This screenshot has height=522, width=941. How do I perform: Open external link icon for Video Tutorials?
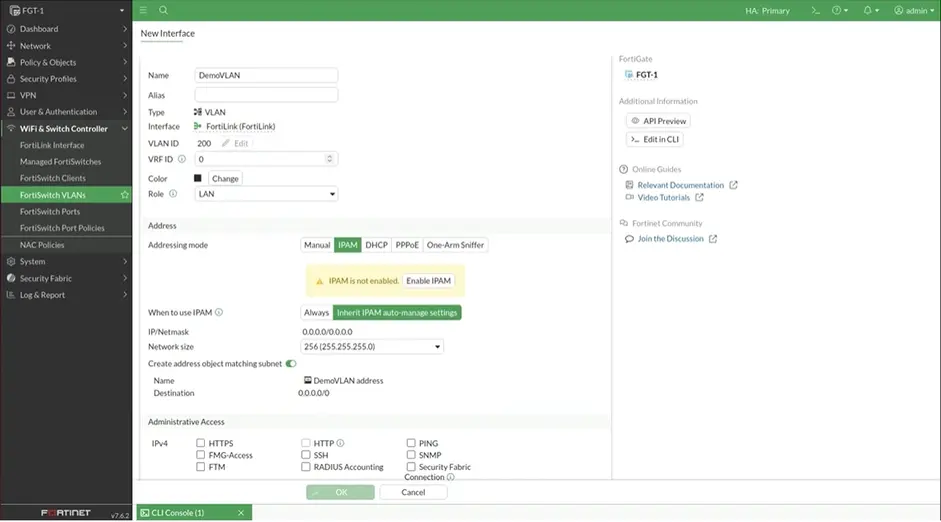click(699, 197)
